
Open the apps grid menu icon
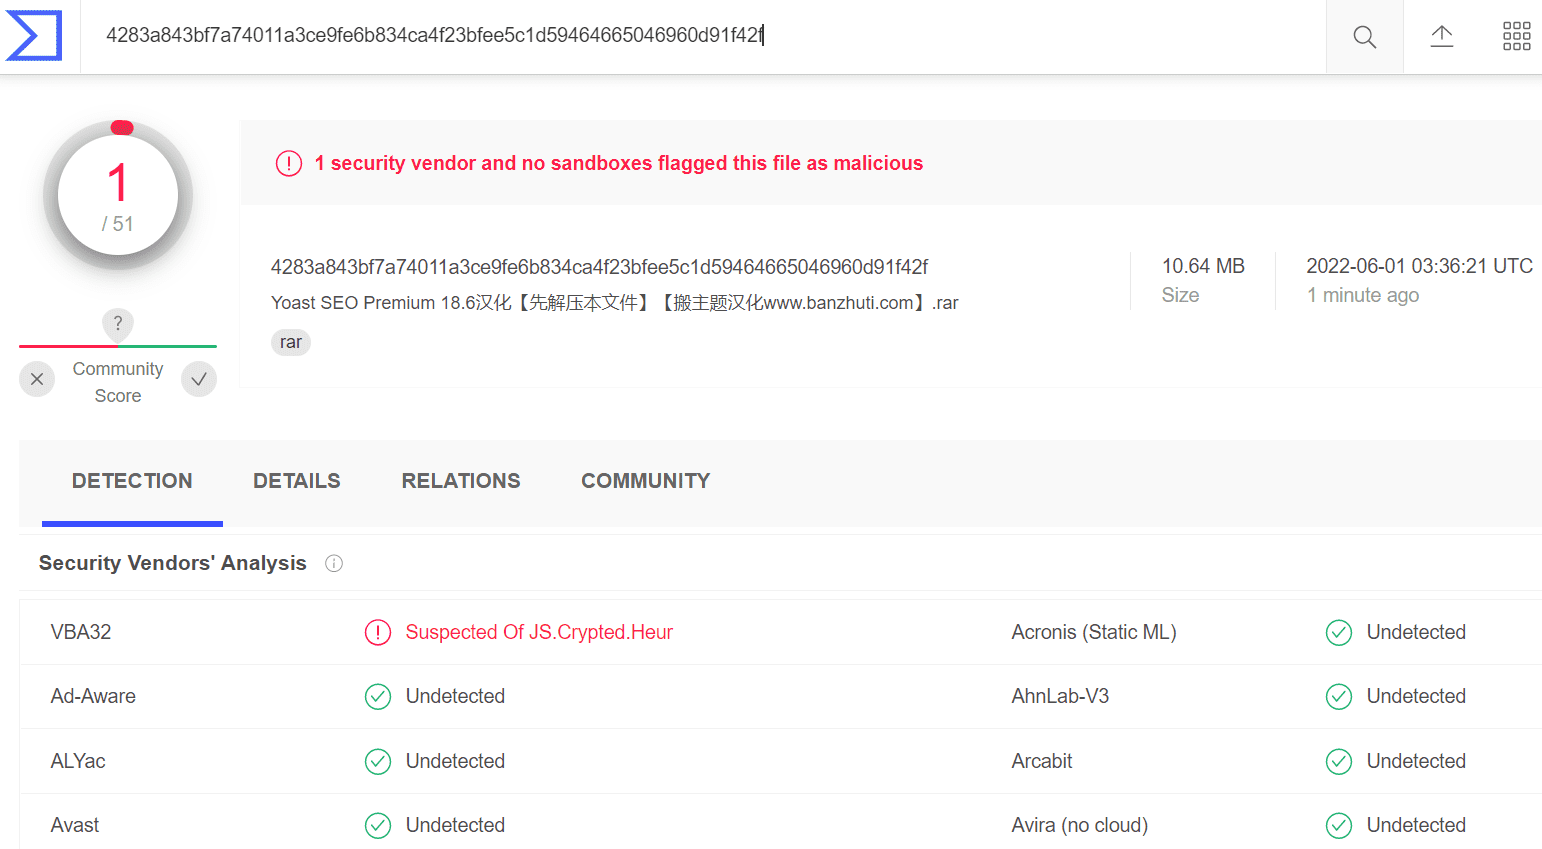click(1516, 37)
